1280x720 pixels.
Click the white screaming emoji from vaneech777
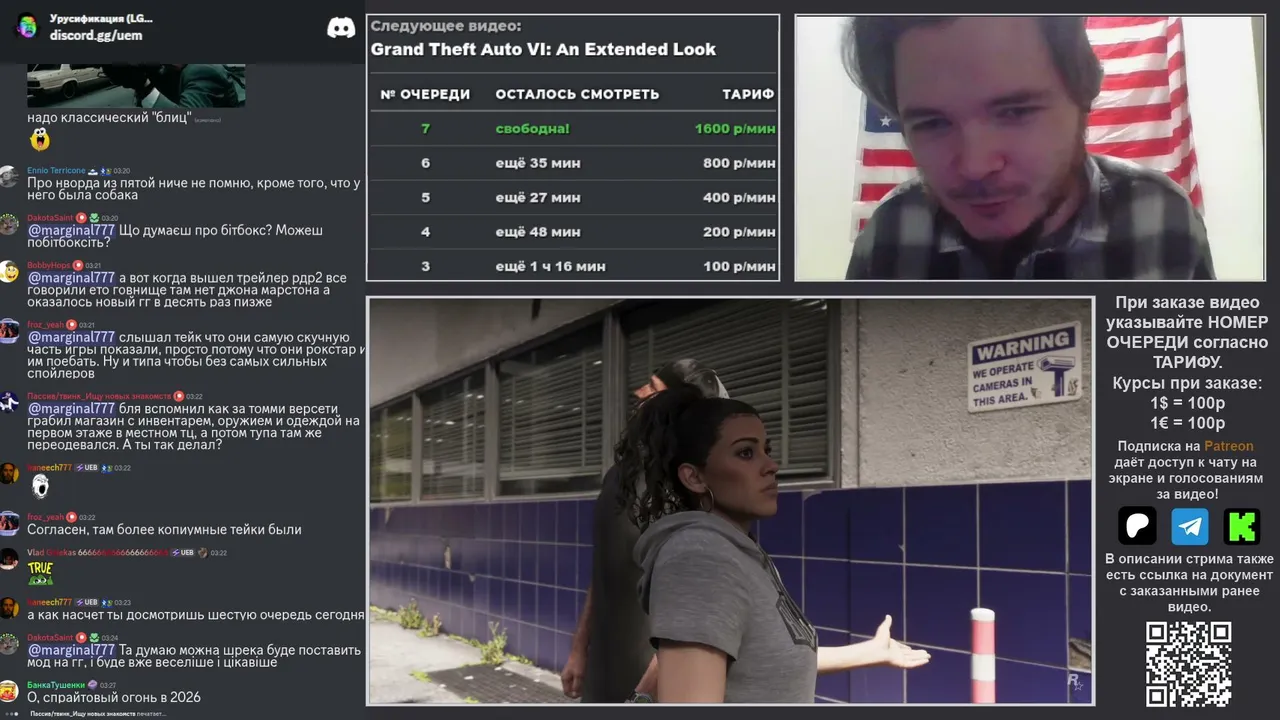click(x=40, y=487)
